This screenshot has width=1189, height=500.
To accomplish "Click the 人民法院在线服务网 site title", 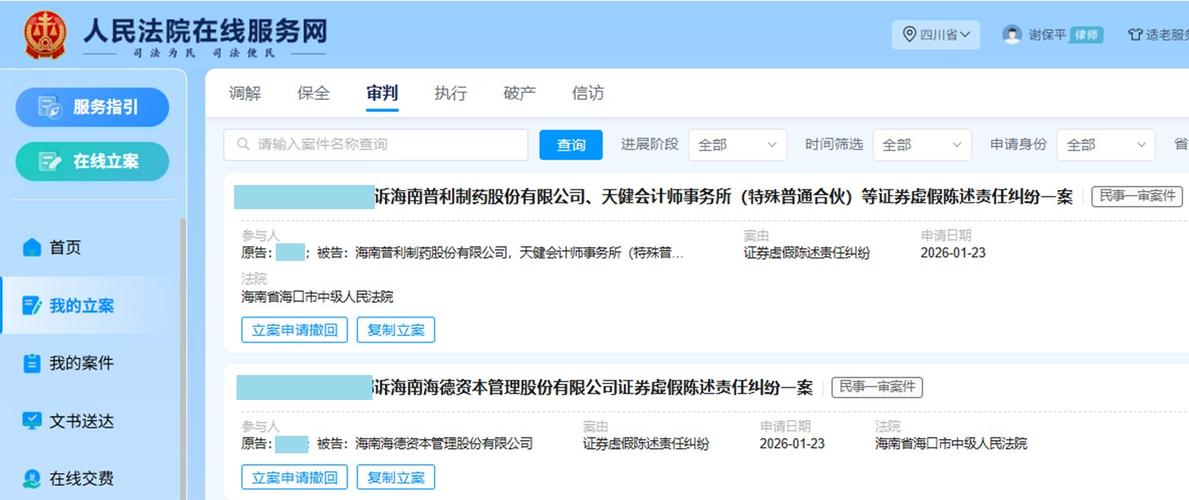I will coord(205,32).
